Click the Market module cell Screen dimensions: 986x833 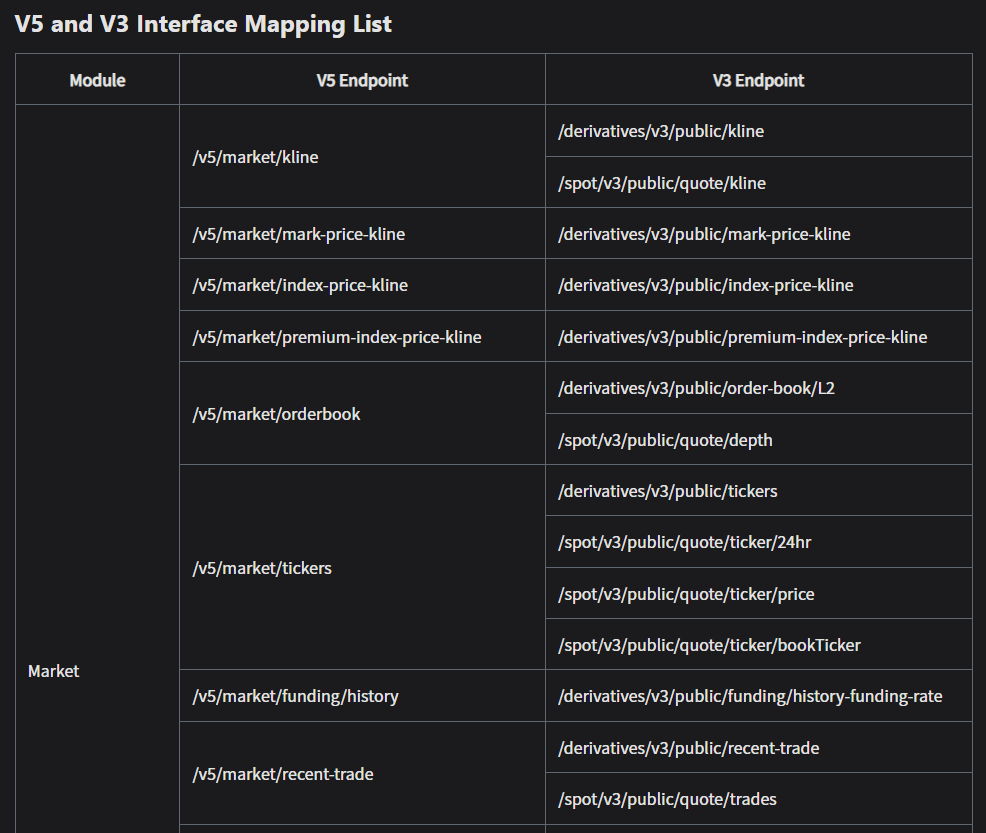tap(54, 671)
